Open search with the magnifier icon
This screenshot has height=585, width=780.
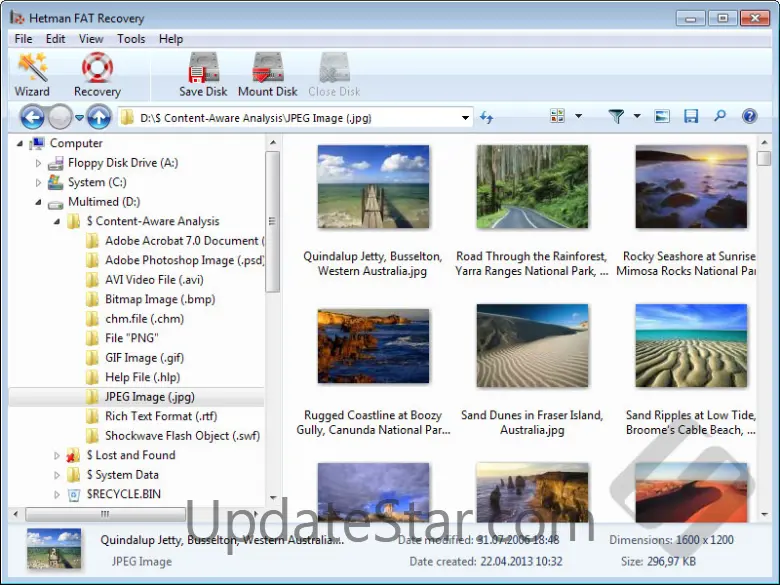pyautogui.click(x=719, y=116)
